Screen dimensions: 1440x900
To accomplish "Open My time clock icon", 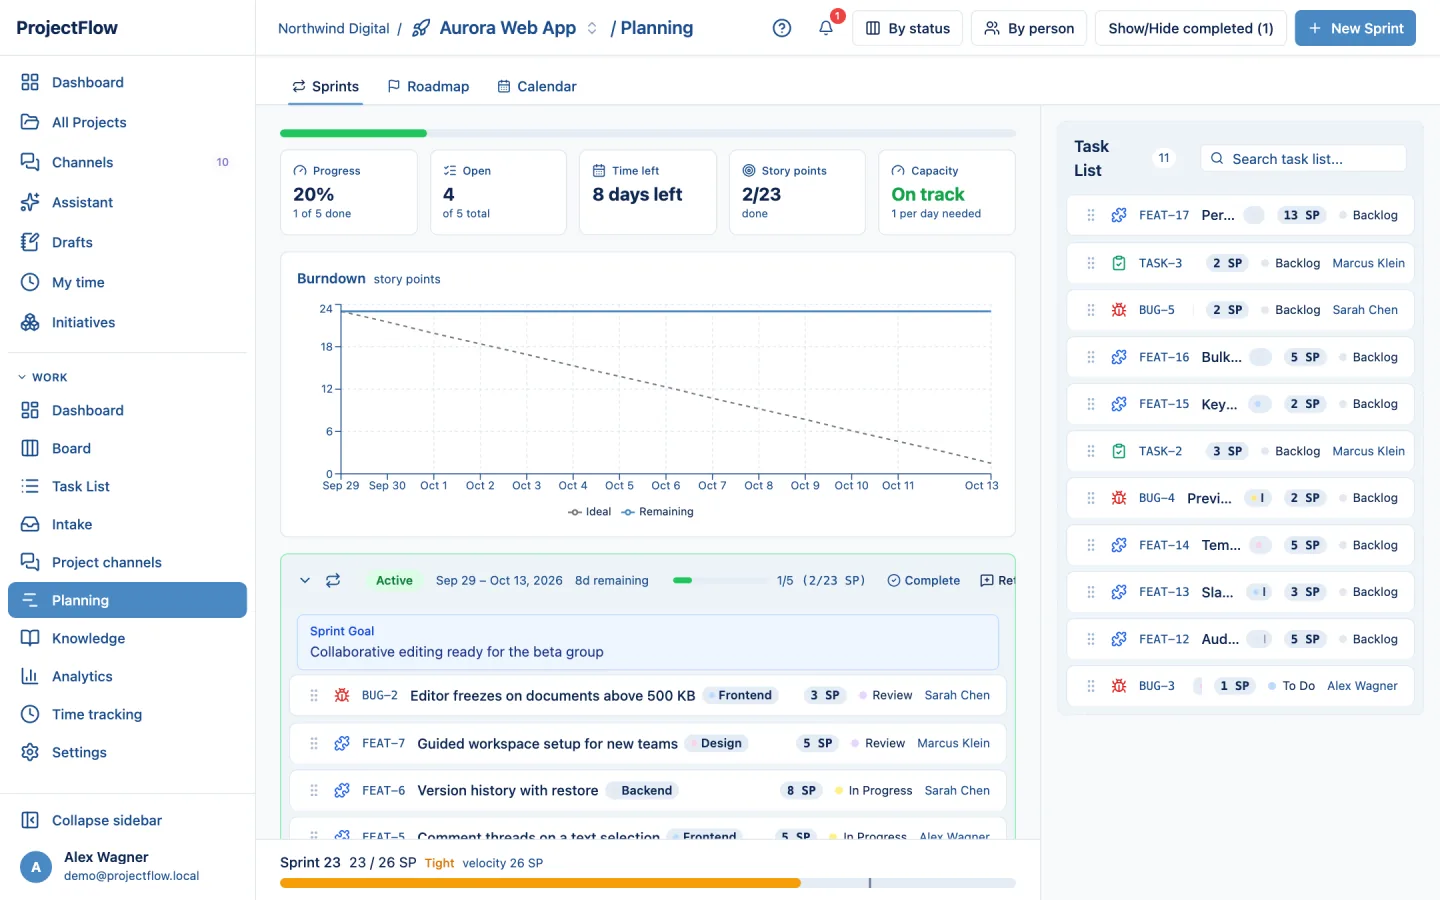I will pyautogui.click(x=30, y=282).
